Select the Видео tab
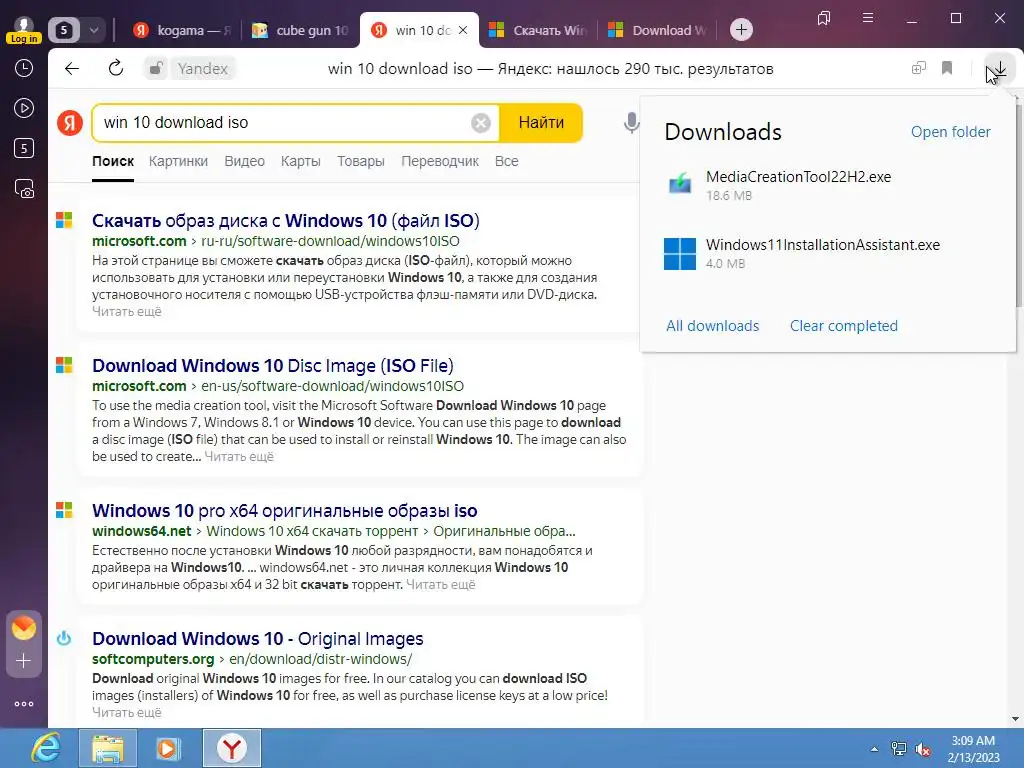Image resolution: width=1024 pixels, height=768 pixels. 244,161
